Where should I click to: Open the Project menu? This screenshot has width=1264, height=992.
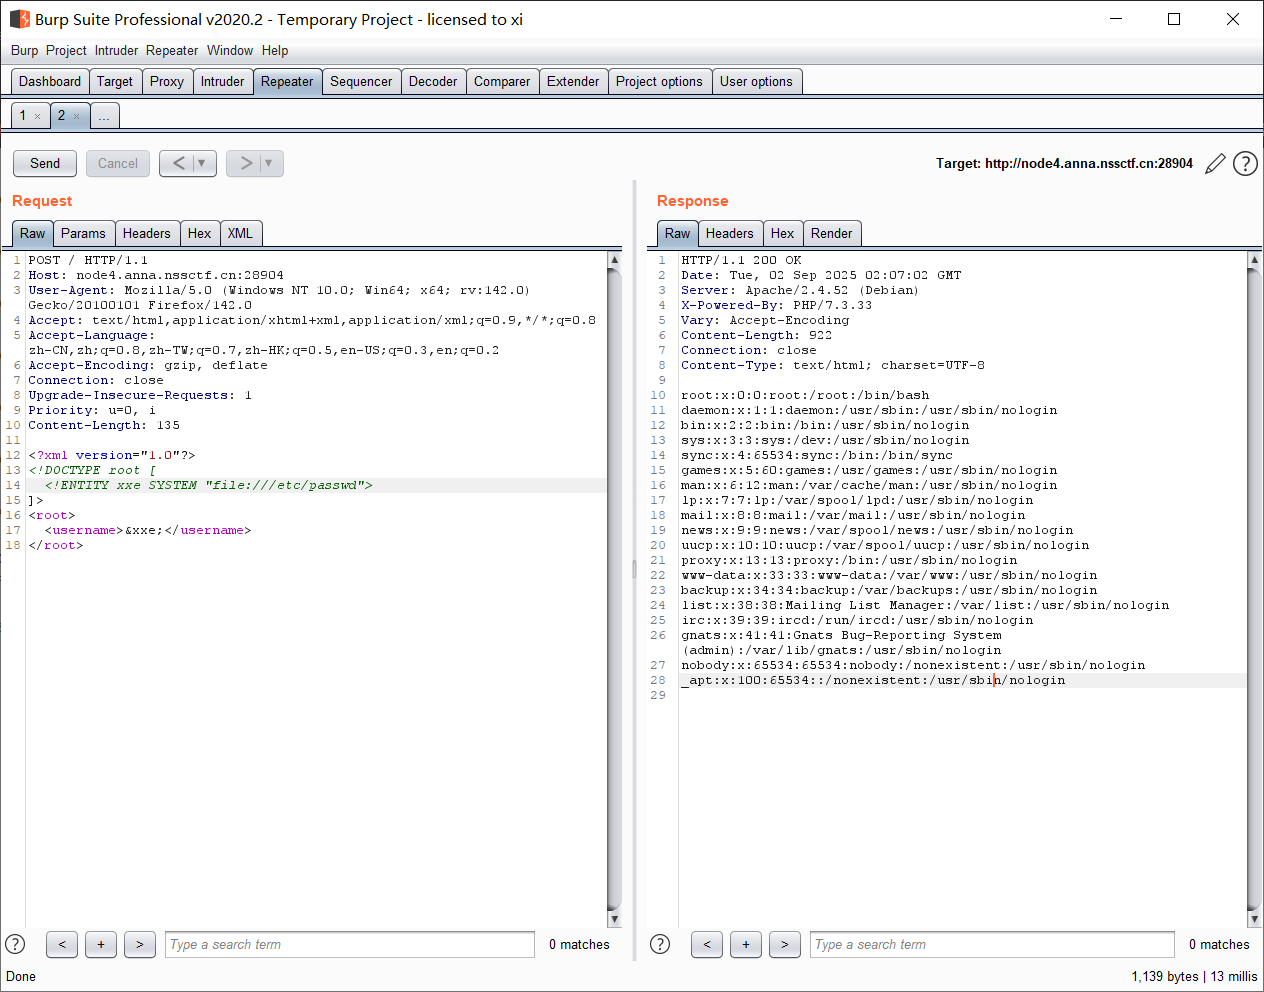click(66, 50)
